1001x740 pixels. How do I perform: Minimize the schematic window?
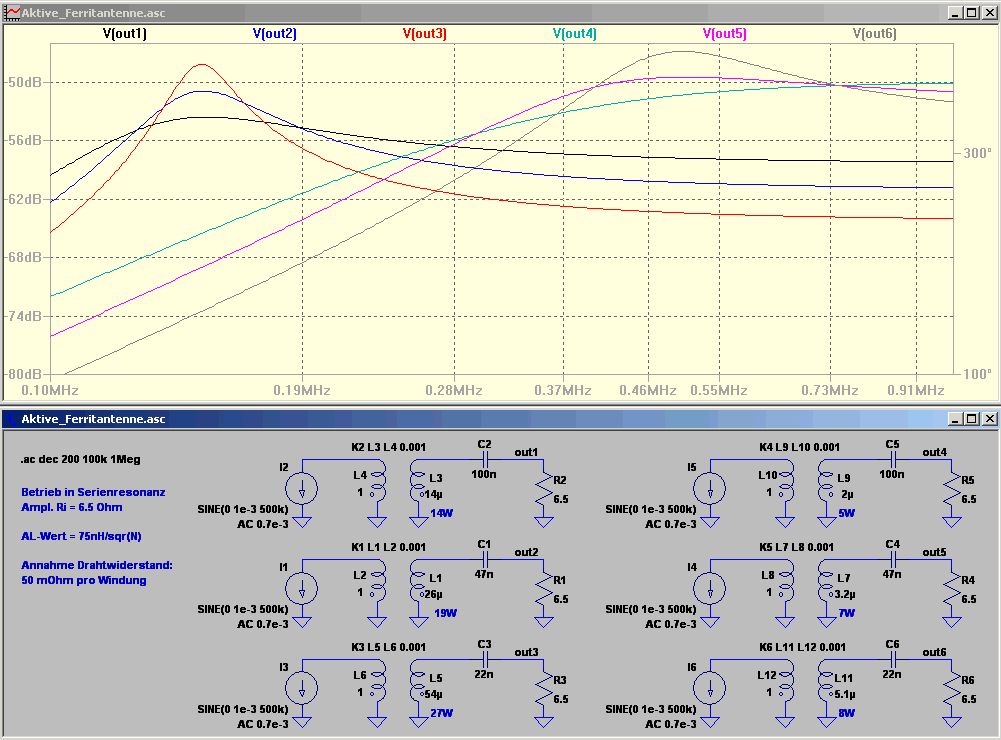(x=955, y=419)
